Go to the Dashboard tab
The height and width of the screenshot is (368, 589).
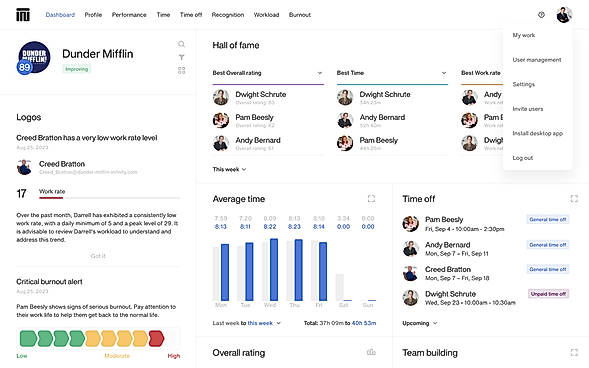point(60,15)
